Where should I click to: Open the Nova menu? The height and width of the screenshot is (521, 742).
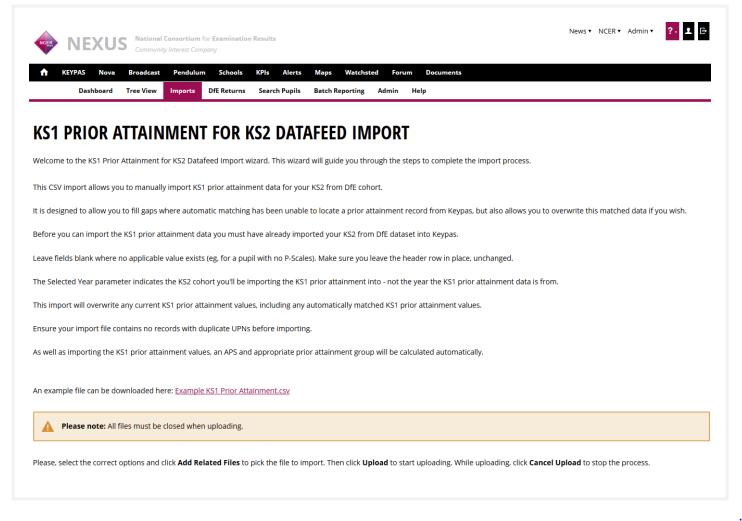(x=106, y=72)
